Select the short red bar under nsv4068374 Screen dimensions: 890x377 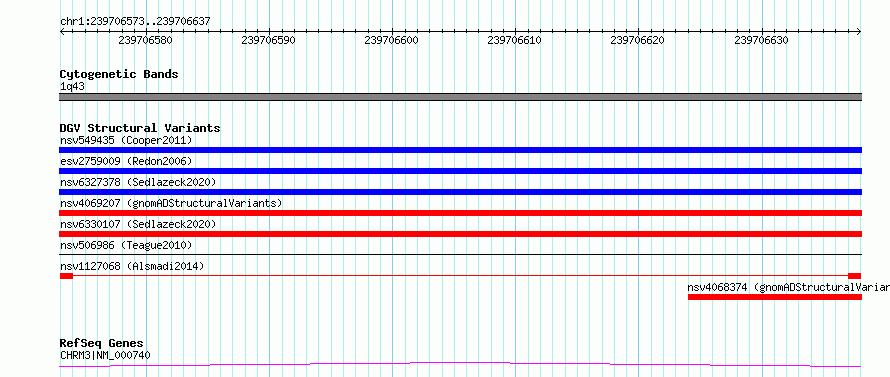tap(775, 297)
